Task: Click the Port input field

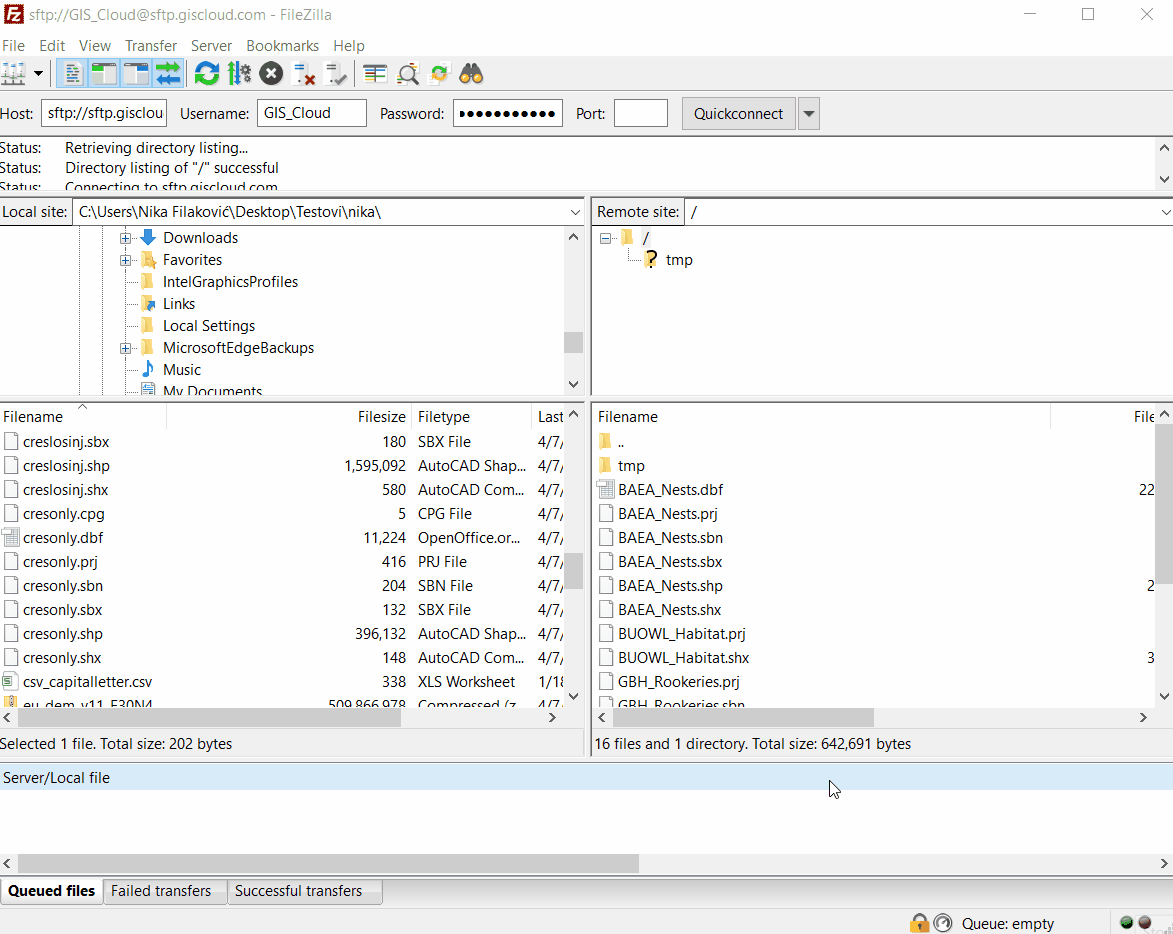Action: pyautogui.click(x=641, y=113)
